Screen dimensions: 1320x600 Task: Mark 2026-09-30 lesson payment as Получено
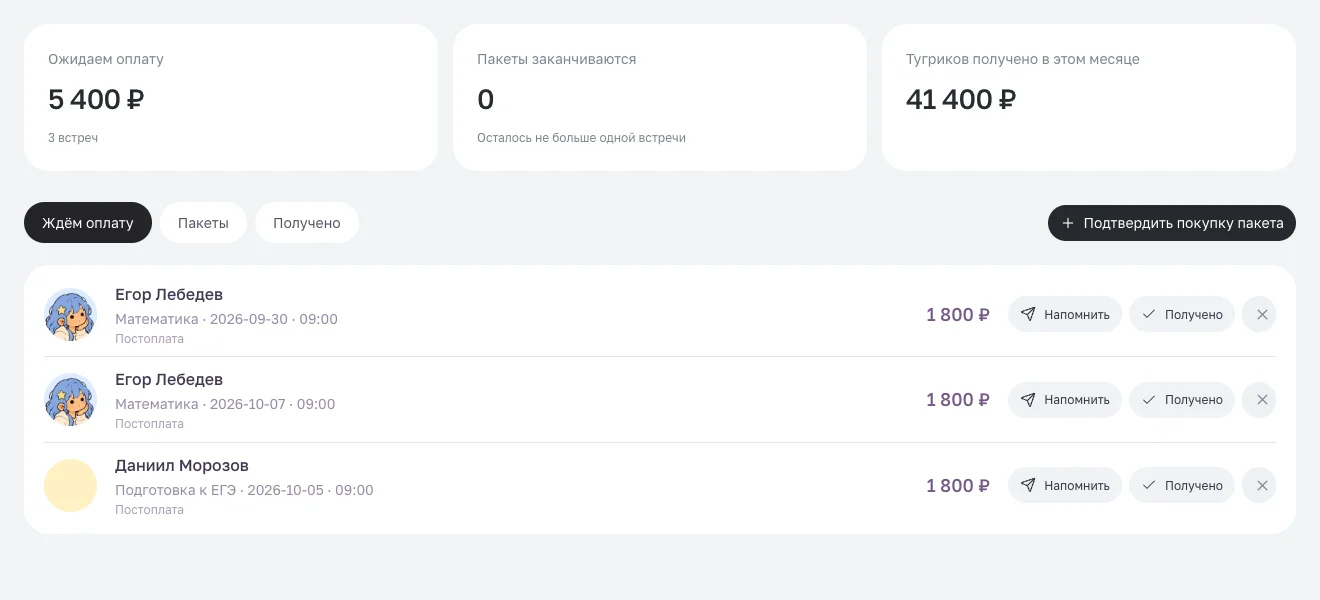pyautogui.click(x=1182, y=314)
